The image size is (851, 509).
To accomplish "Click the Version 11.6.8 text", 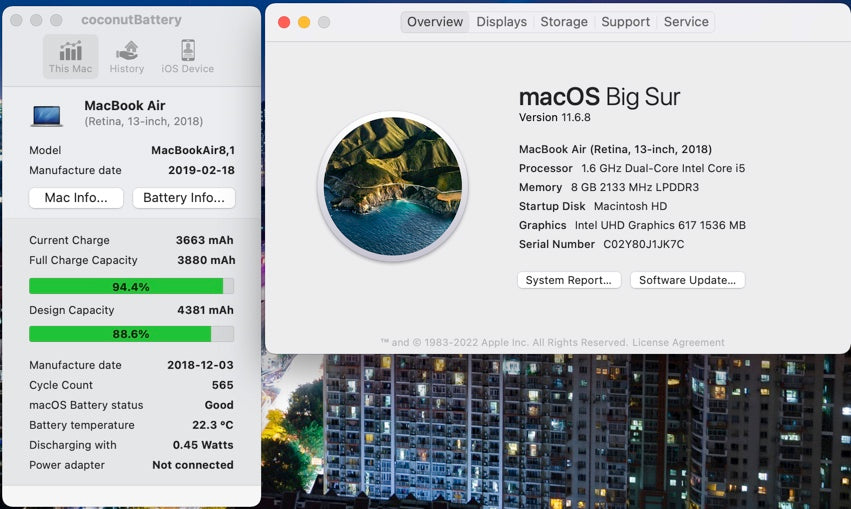I will click(555, 117).
